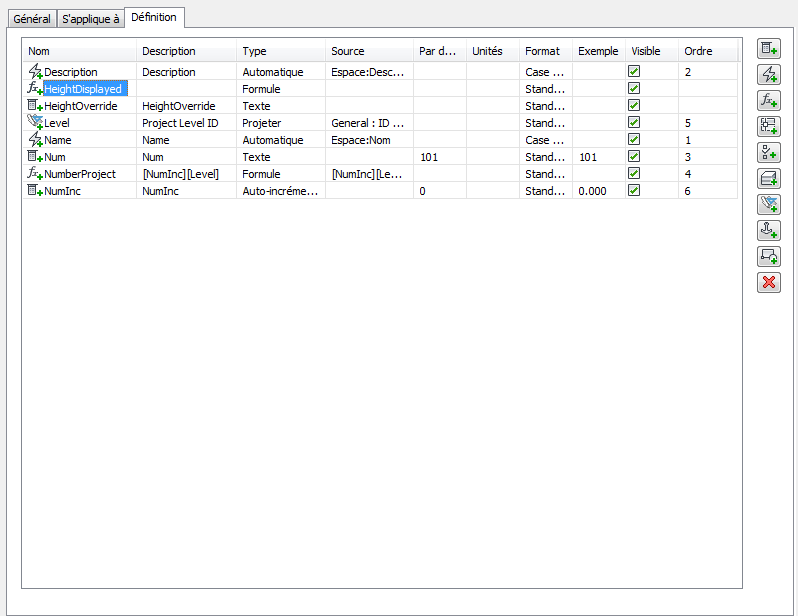The image size is (798, 616).
Task: Click the project icon beside Level
Action: pyautogui.click(x=35, y=123)
